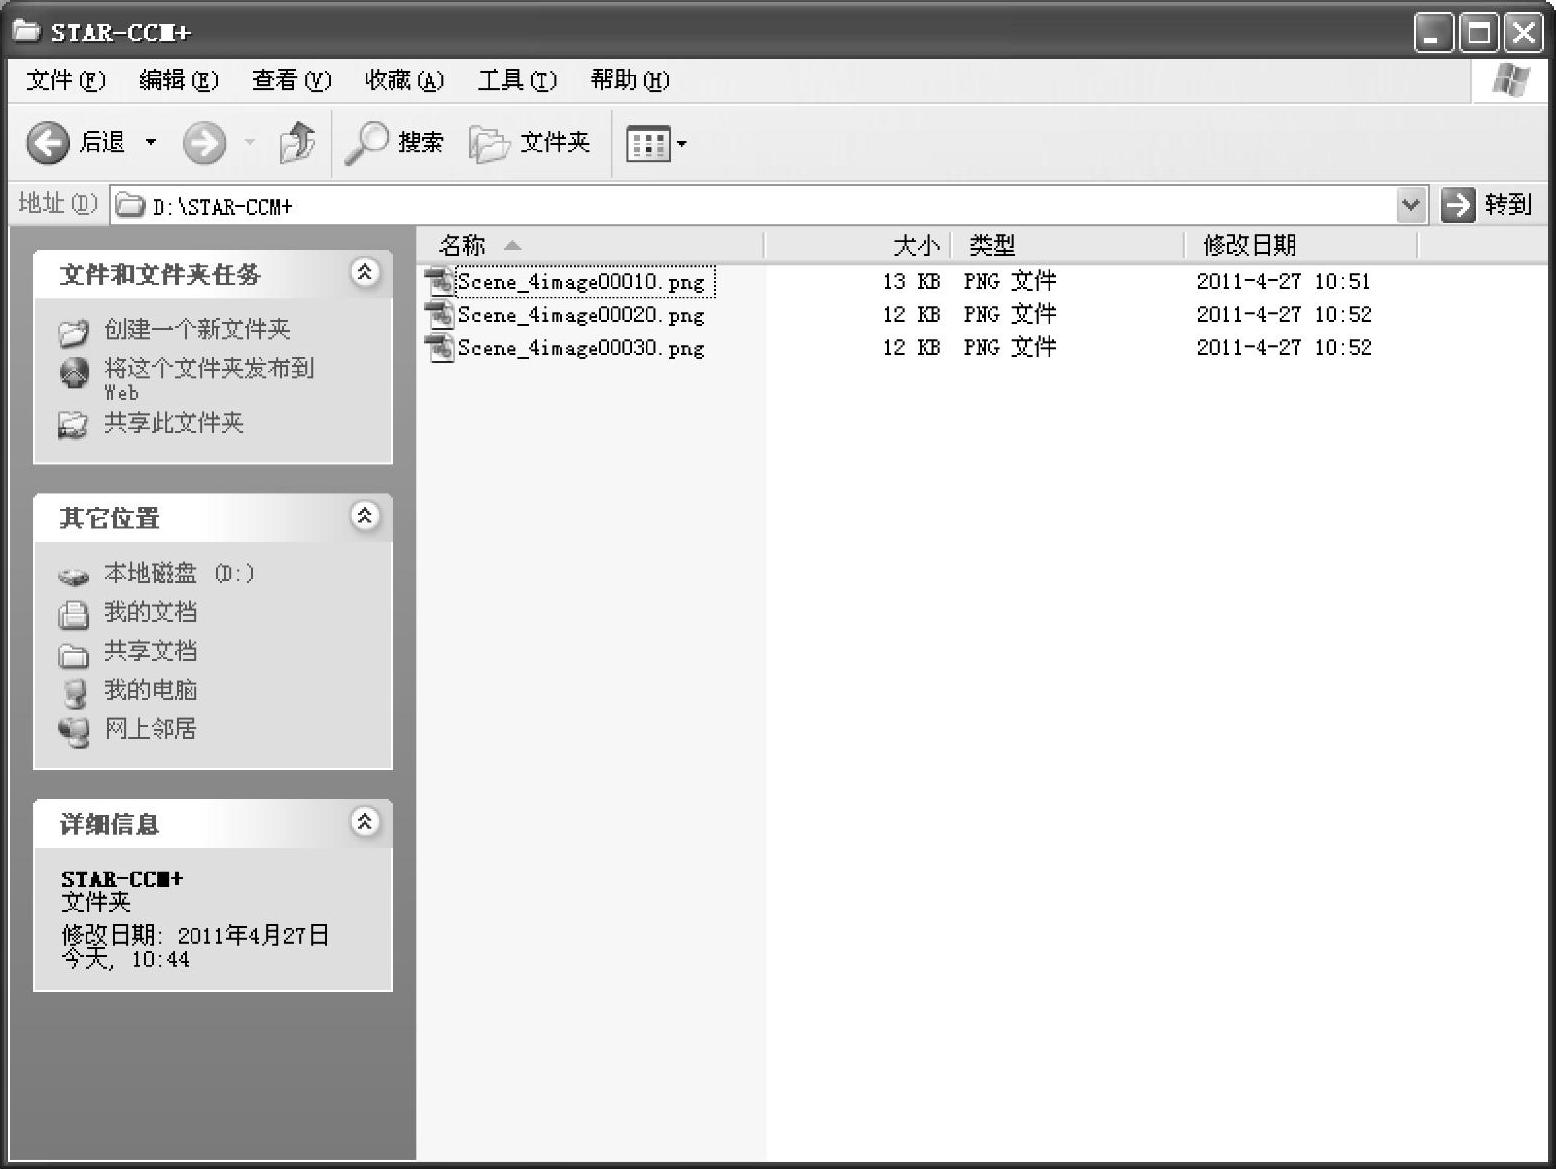This screenshot has height=1169, width=1556.
Task: Click the 13 KB size cell
Action: pyautogui.click(x=911, y=282)
